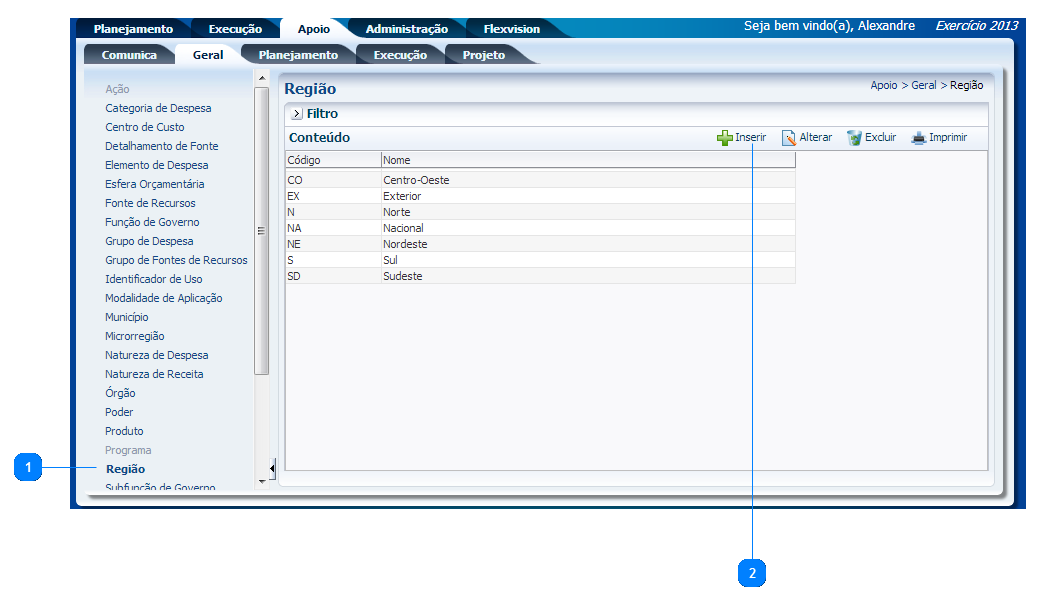Click the green plus Inserir icon
The width and height of the screenshot is (1044, 597).
tap(725, 138)
